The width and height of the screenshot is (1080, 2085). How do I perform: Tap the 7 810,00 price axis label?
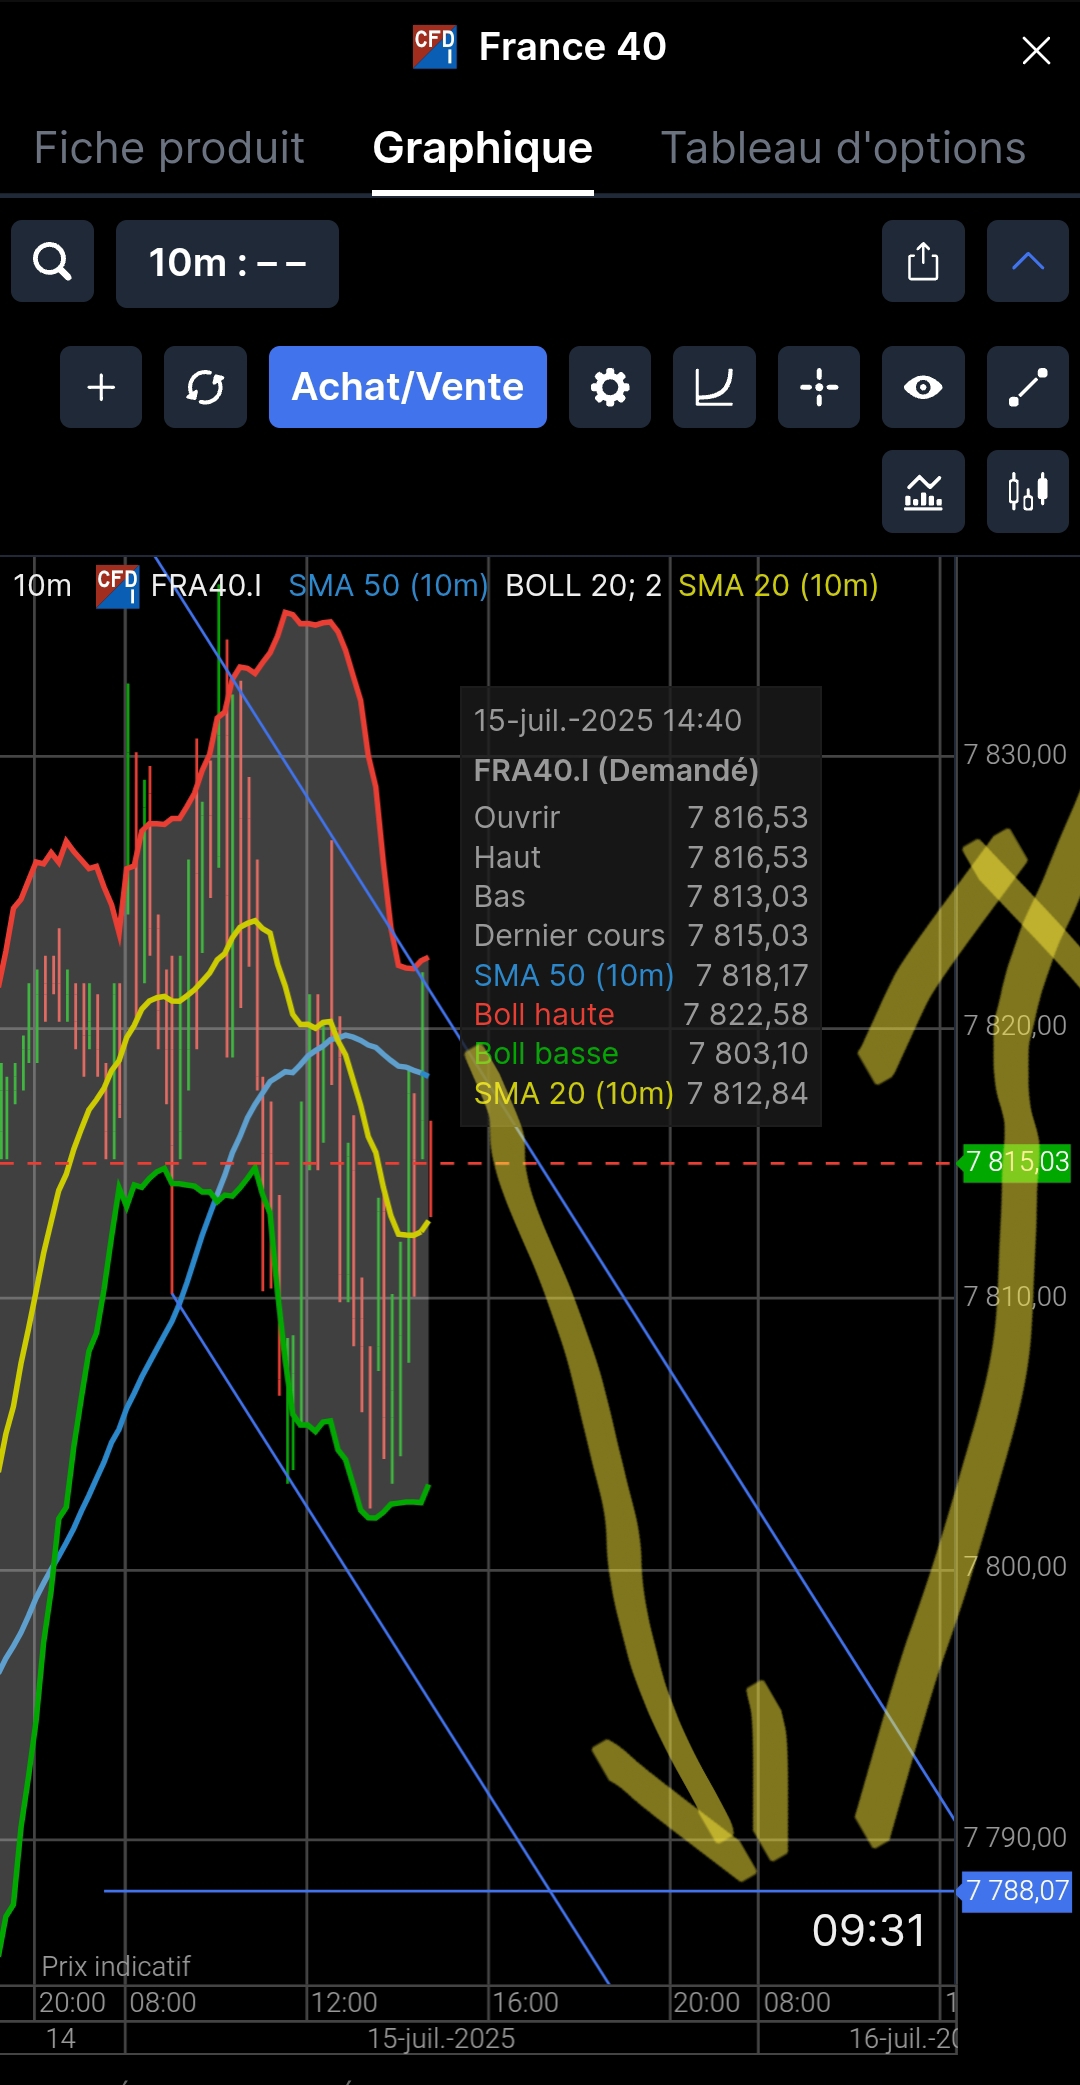(1015, 1296)
